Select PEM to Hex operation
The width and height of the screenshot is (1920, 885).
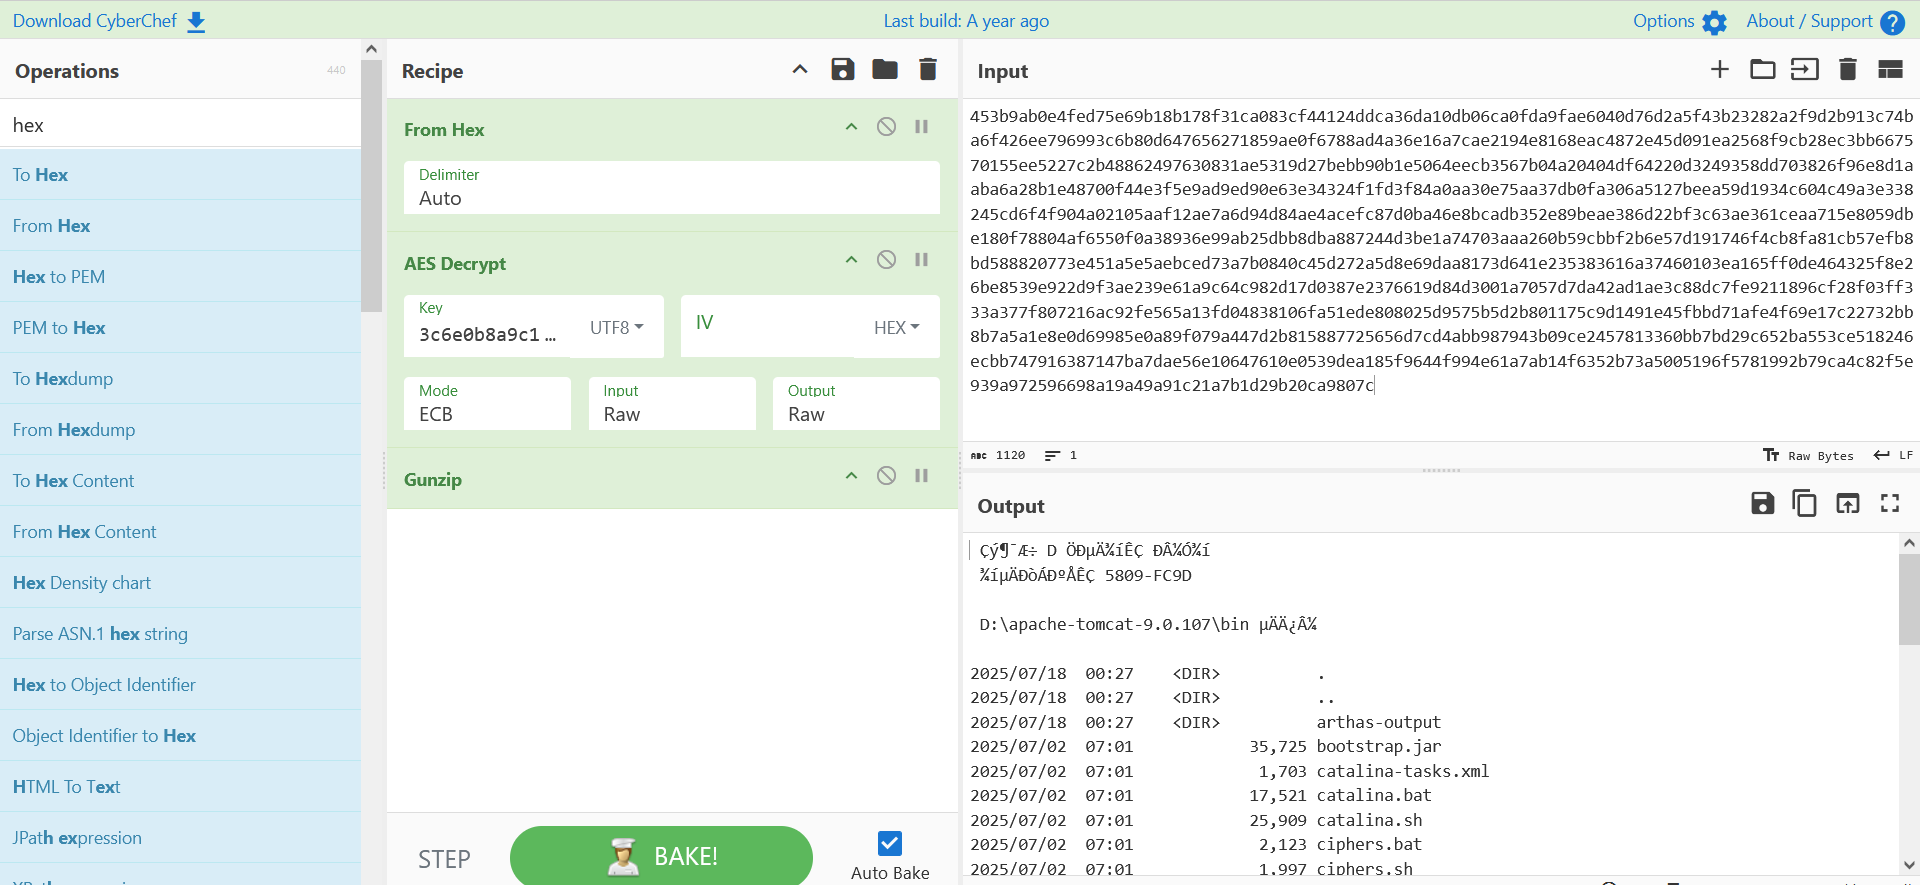click(x=180, y=328)
